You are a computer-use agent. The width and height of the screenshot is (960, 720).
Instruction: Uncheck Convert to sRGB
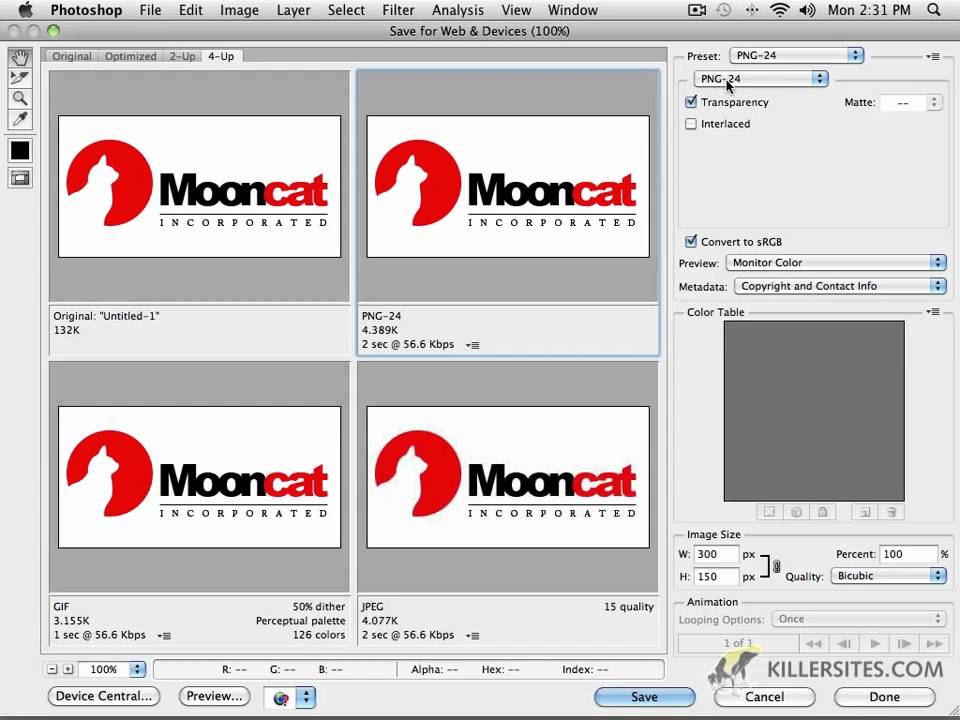691,241
